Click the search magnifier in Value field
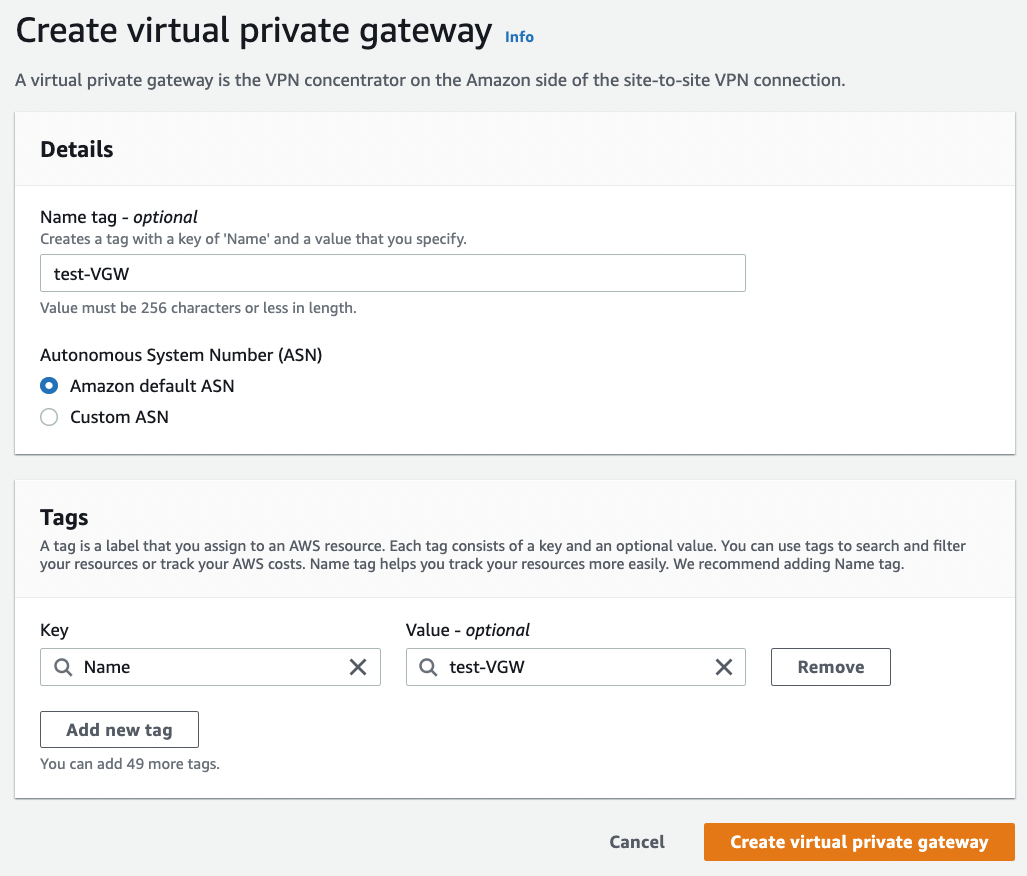The height and width of the screenshot is (876, 1027). tap(428, 667)
